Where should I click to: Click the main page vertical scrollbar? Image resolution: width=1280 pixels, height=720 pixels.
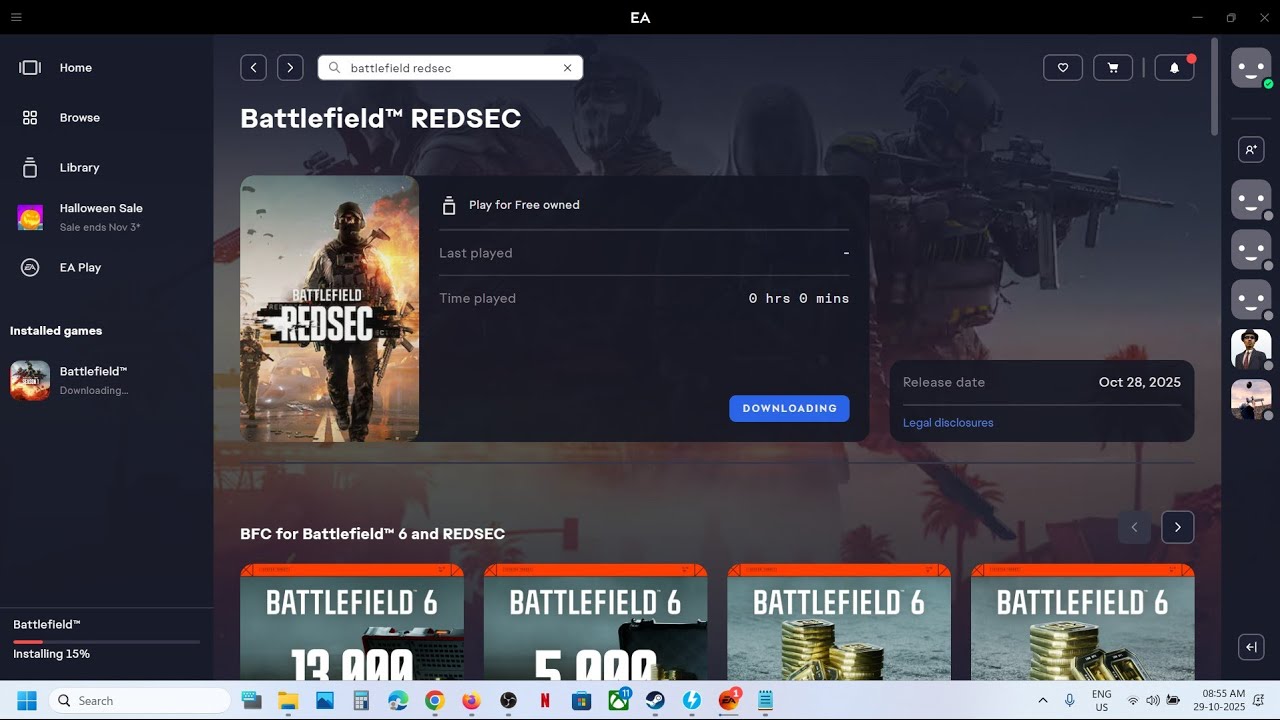pos(1214,88)
